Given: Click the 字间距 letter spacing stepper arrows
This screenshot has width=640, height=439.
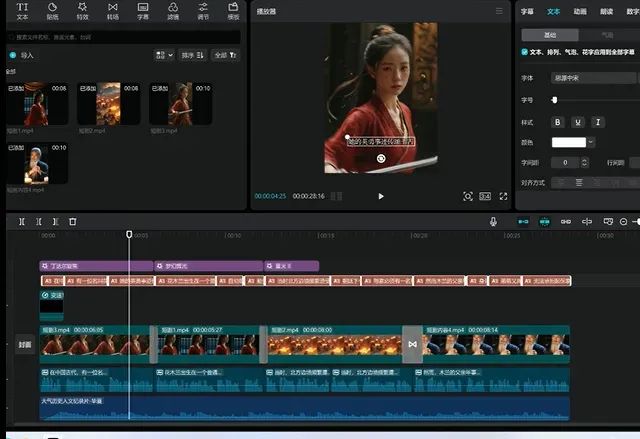Looking at the screenshot, I should [x=584, y=162].
